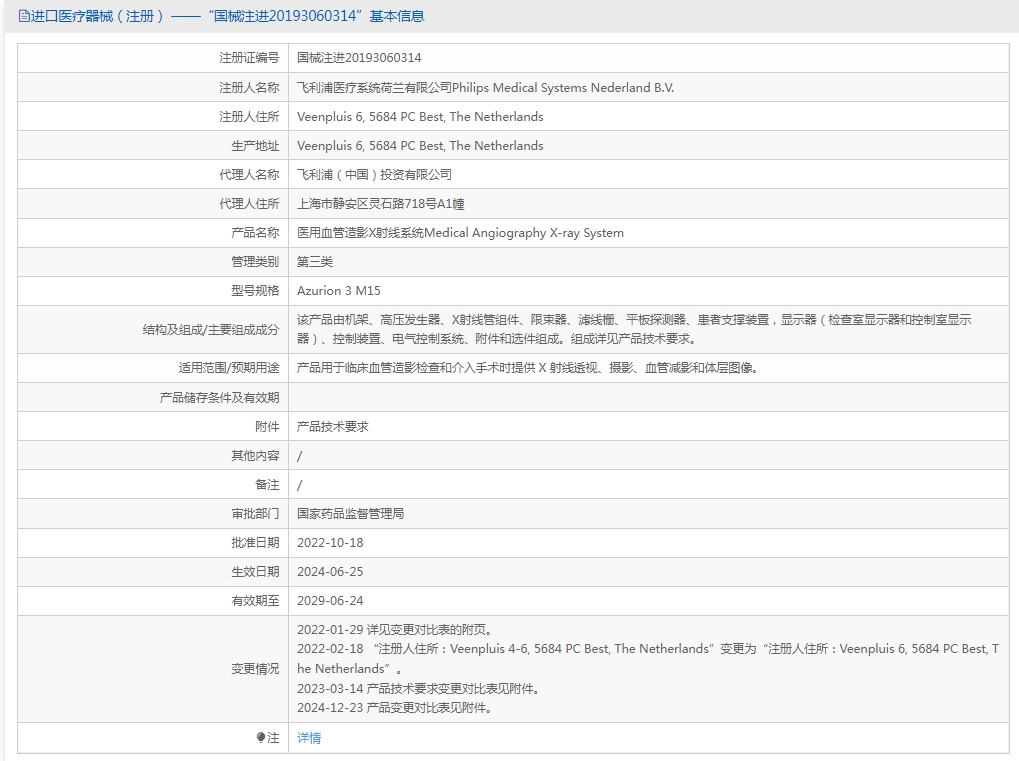The height and width of the screenshot is (761, 1019).
Task: Click change entry 2023-03-14 产品技术要求变更
Action: click(x=419, y=688)
